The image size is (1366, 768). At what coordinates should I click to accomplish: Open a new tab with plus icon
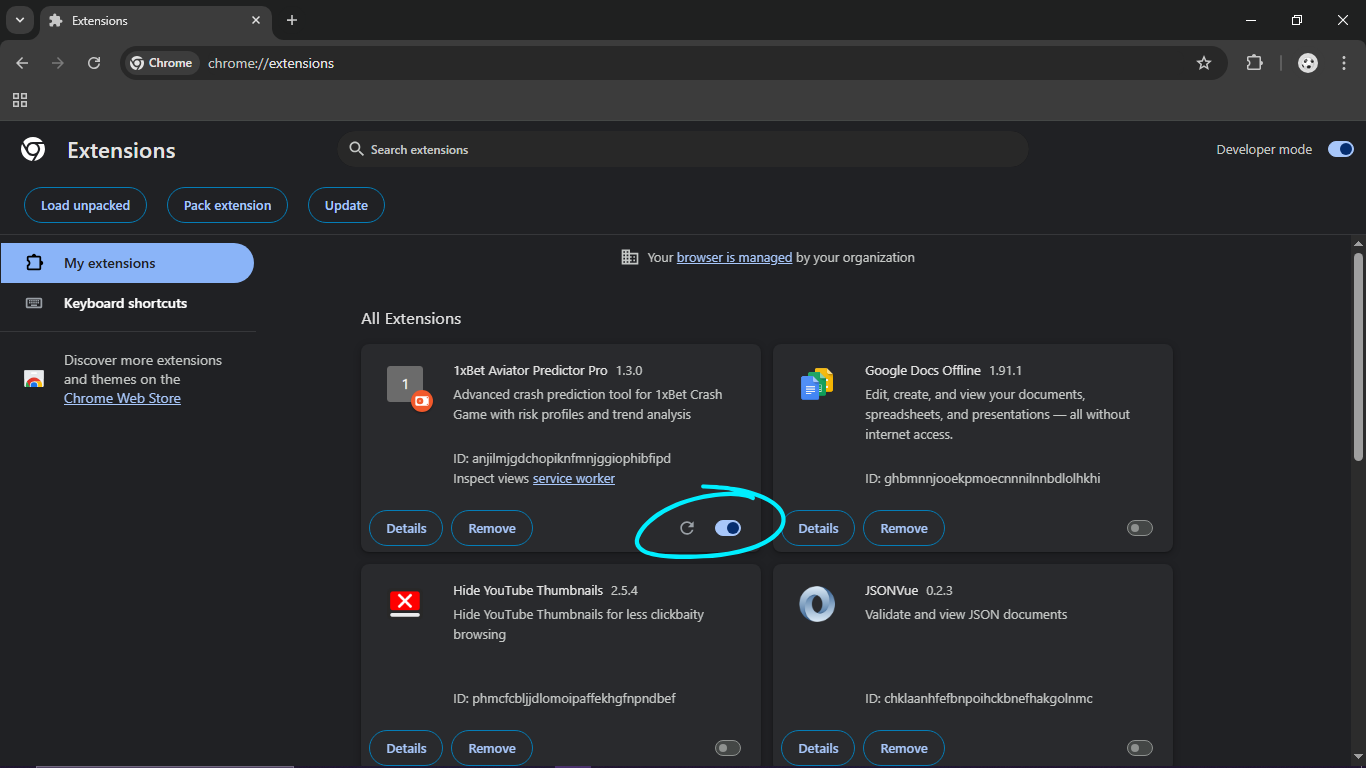pos(292,20)
